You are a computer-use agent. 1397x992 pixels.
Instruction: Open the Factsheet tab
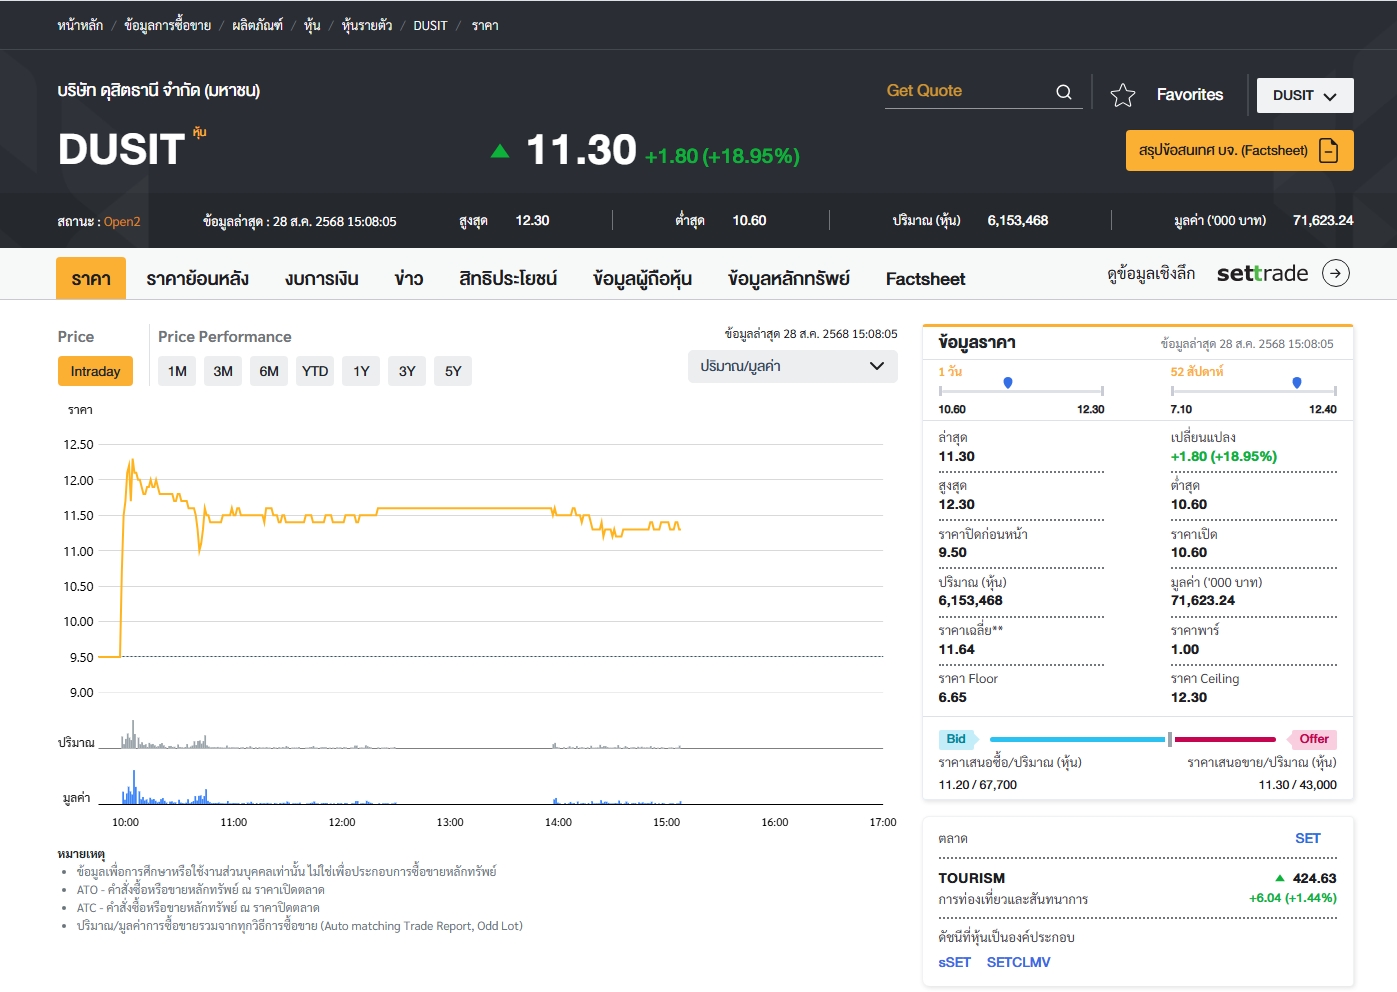pyautogui.click(x=925, y=279)
